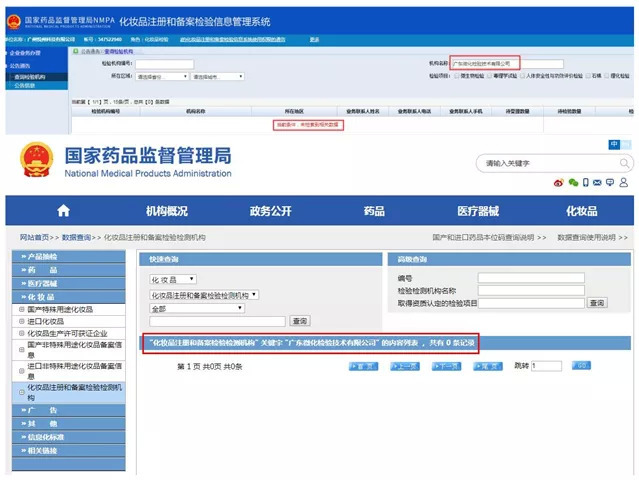This screenshot has height=480, width=639.
Task: Click the magnifier search icon
Action: [x=624, y=163]
